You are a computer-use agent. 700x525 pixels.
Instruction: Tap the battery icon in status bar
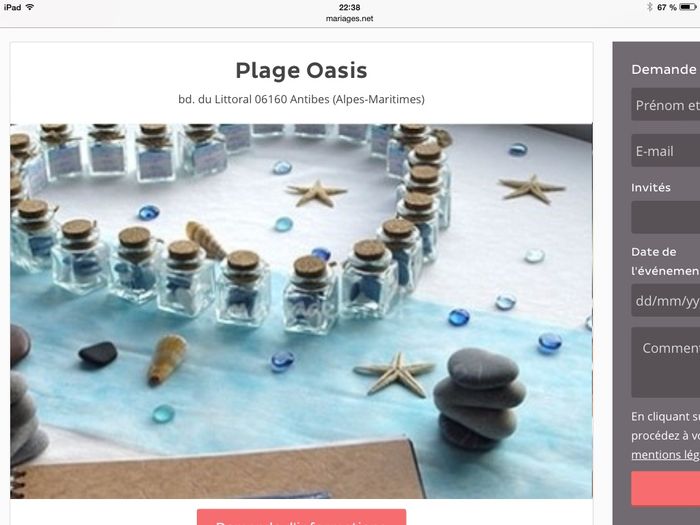point(688,7)
